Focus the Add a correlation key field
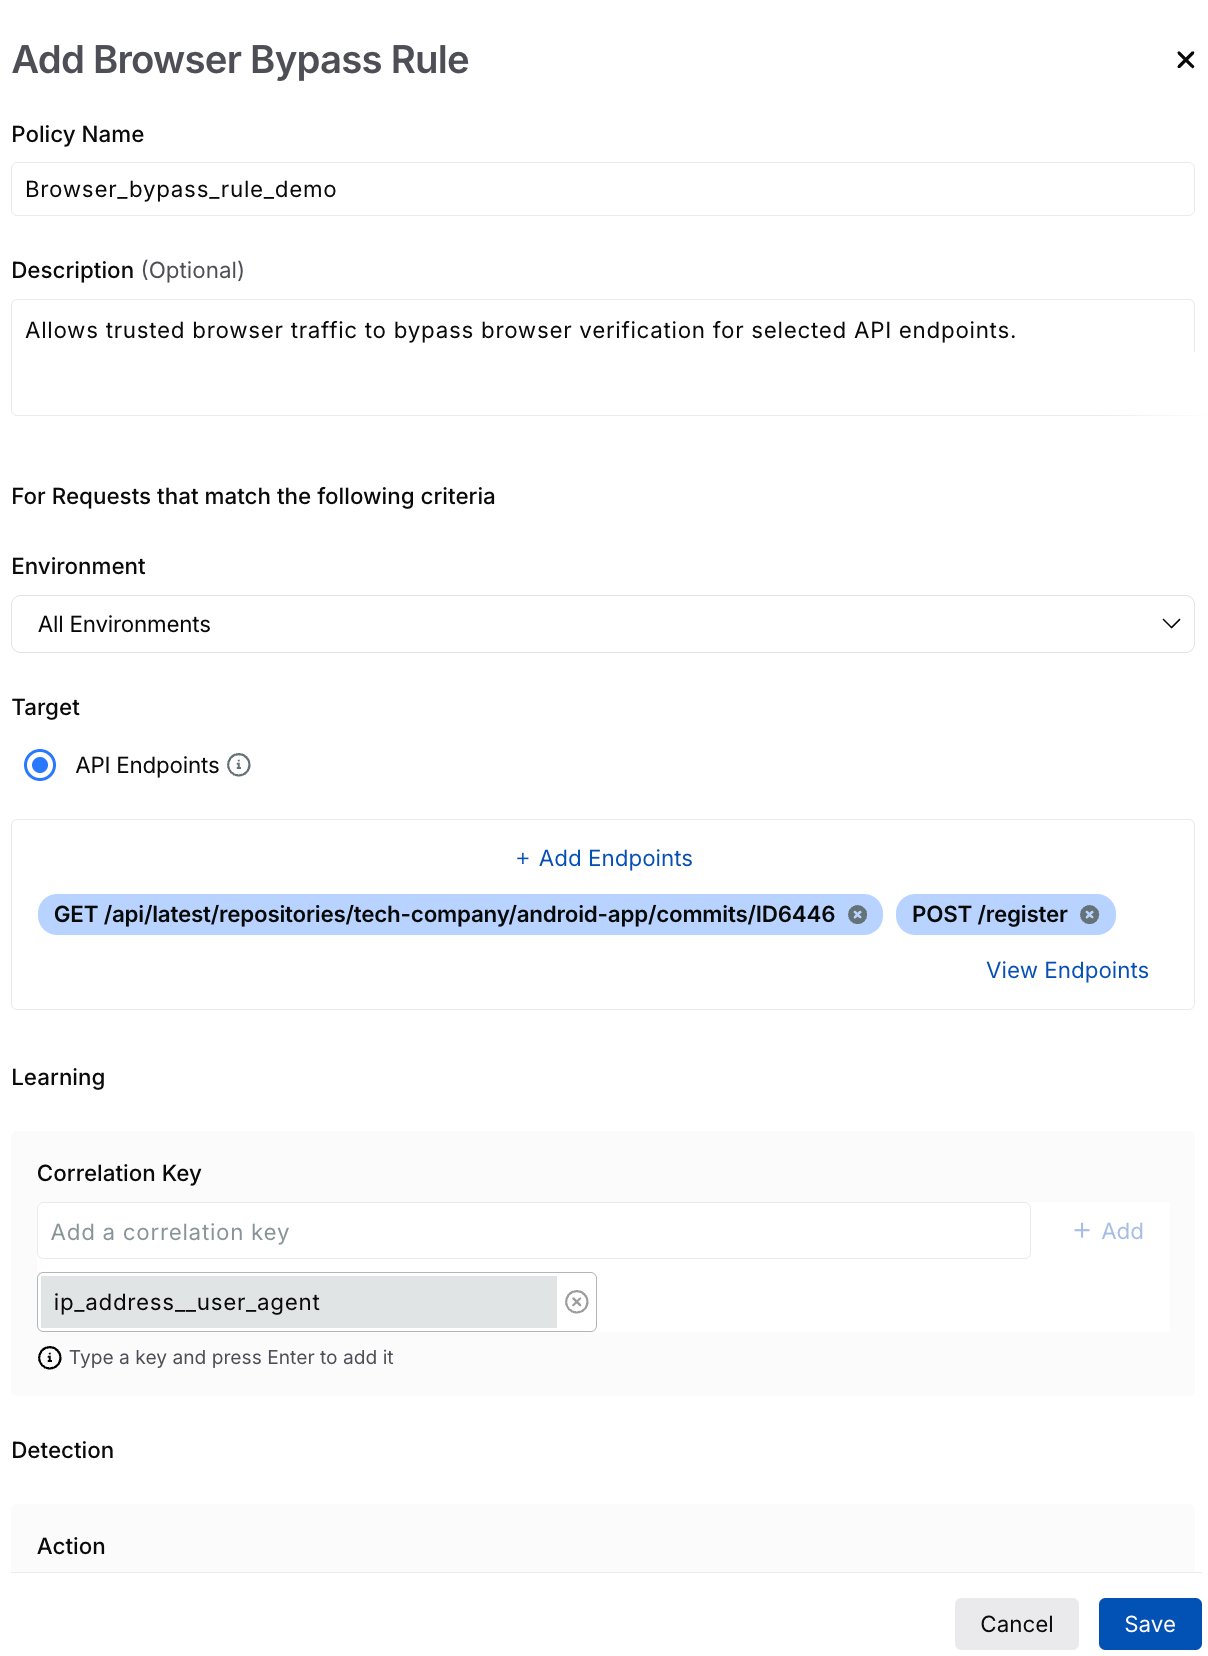Screen dimensions: 1208x1656 tap(534, 1231)
